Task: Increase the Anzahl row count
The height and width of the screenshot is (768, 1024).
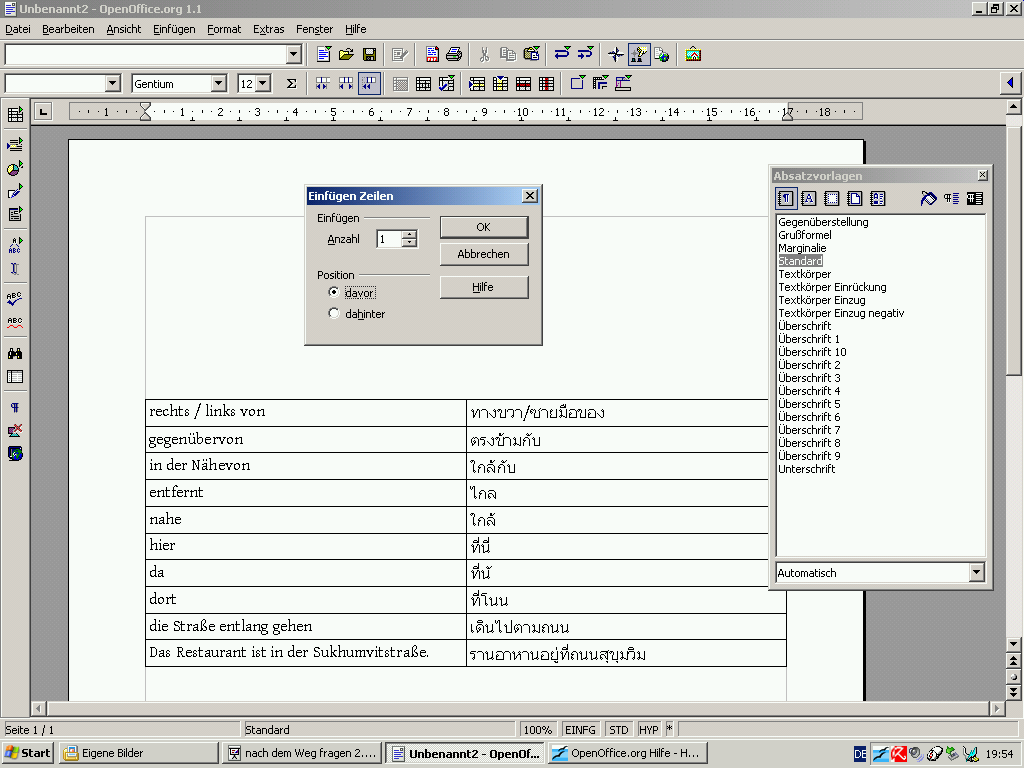Action: click(409, 235)
